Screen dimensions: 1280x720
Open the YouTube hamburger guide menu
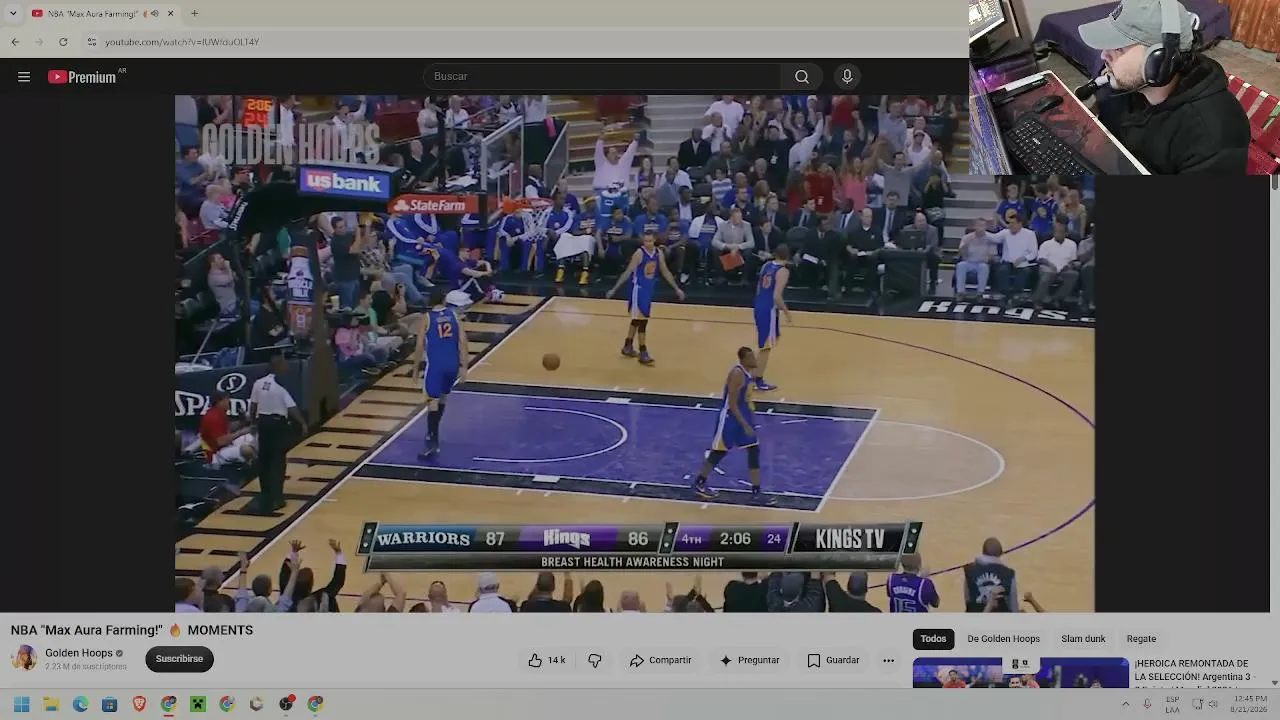[24, 77]
